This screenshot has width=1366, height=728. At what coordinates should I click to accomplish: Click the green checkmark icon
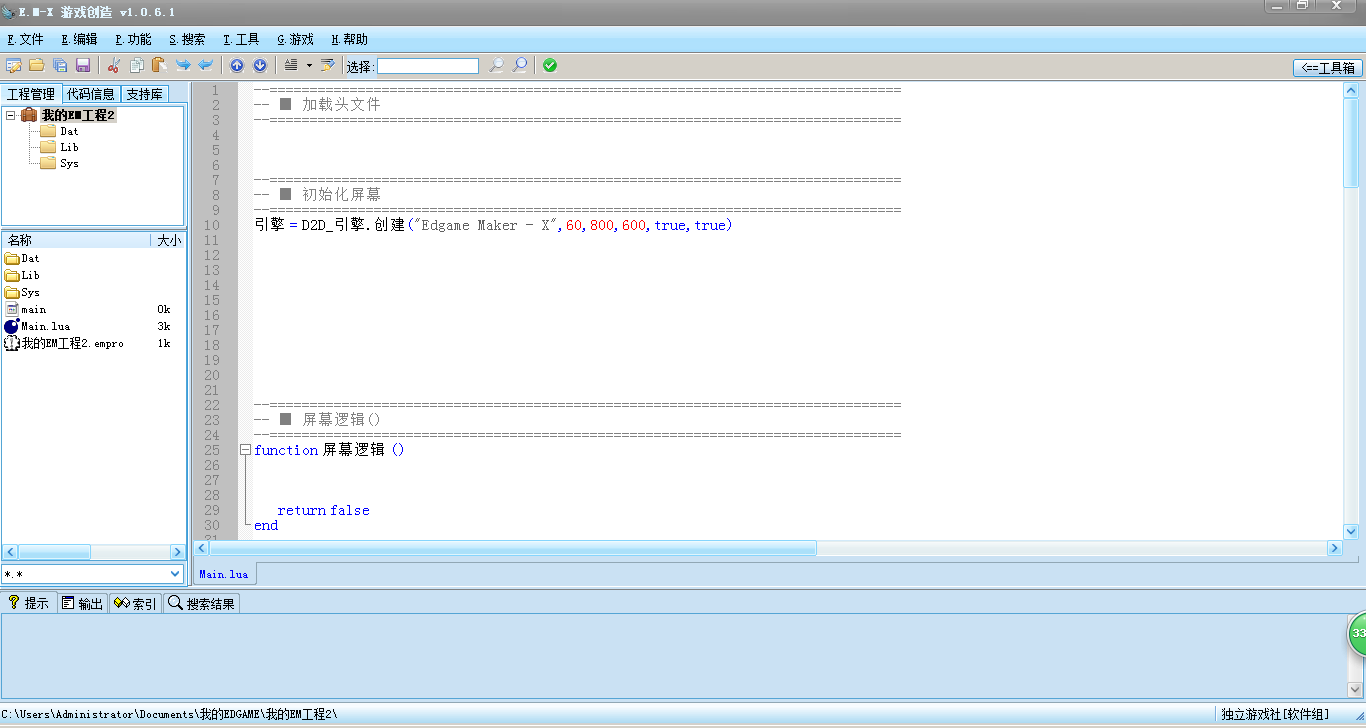(x=550, y=66)
